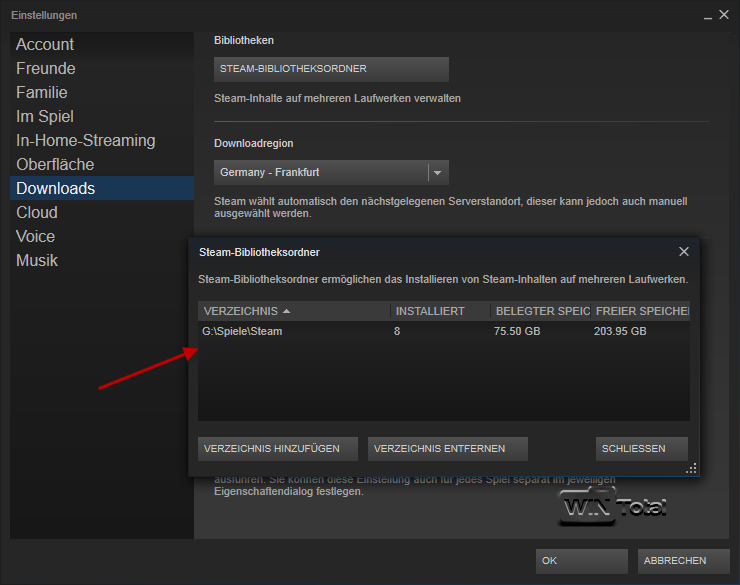Click the VERZEICHNIS sort arrow indicator
740x585 pixels.
[286, 311]
